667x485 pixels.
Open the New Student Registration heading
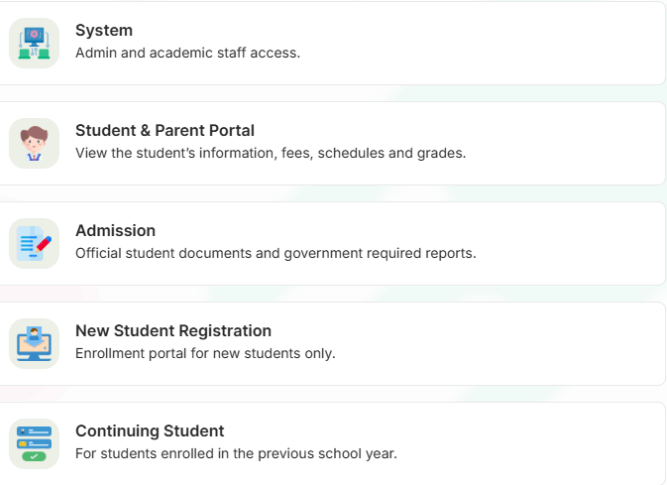pos(173,331)
